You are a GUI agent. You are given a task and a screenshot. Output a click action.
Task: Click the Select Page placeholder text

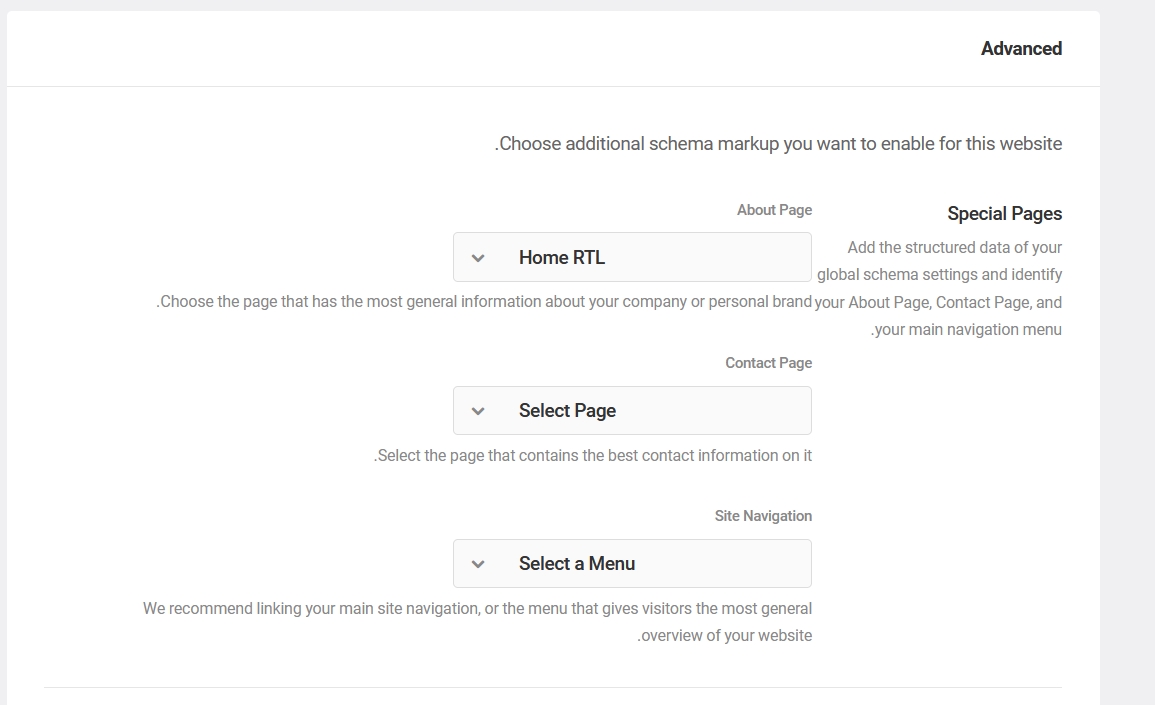pyautogui.click(x=567, y=411)
